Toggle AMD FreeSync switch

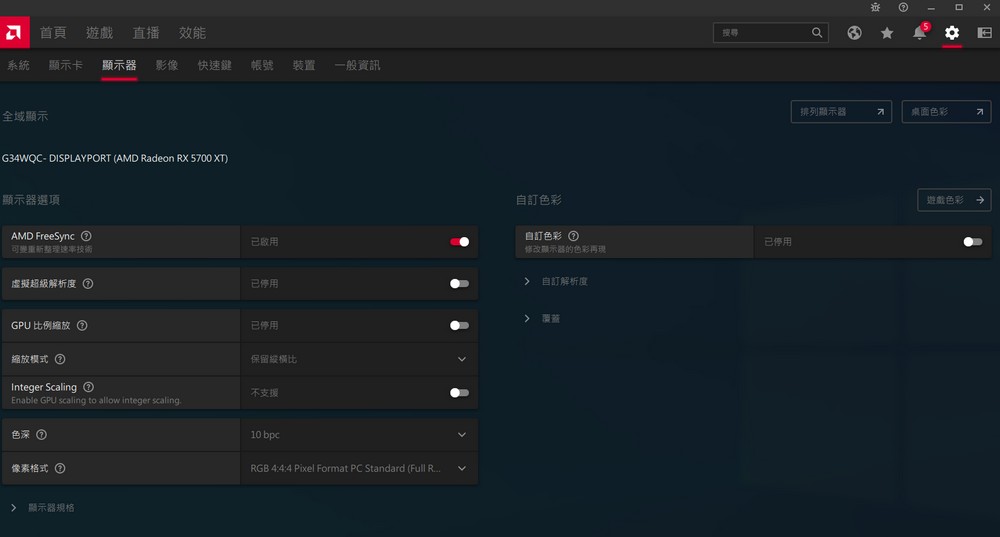tap(459, 242)
